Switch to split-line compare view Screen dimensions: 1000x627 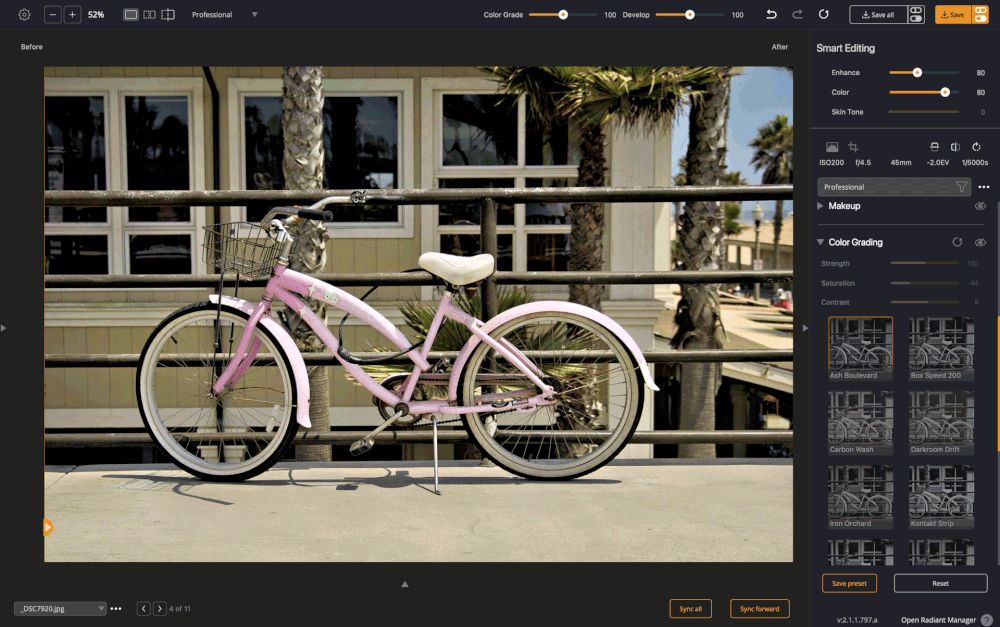pyautogui.click(x=168, y=15)
